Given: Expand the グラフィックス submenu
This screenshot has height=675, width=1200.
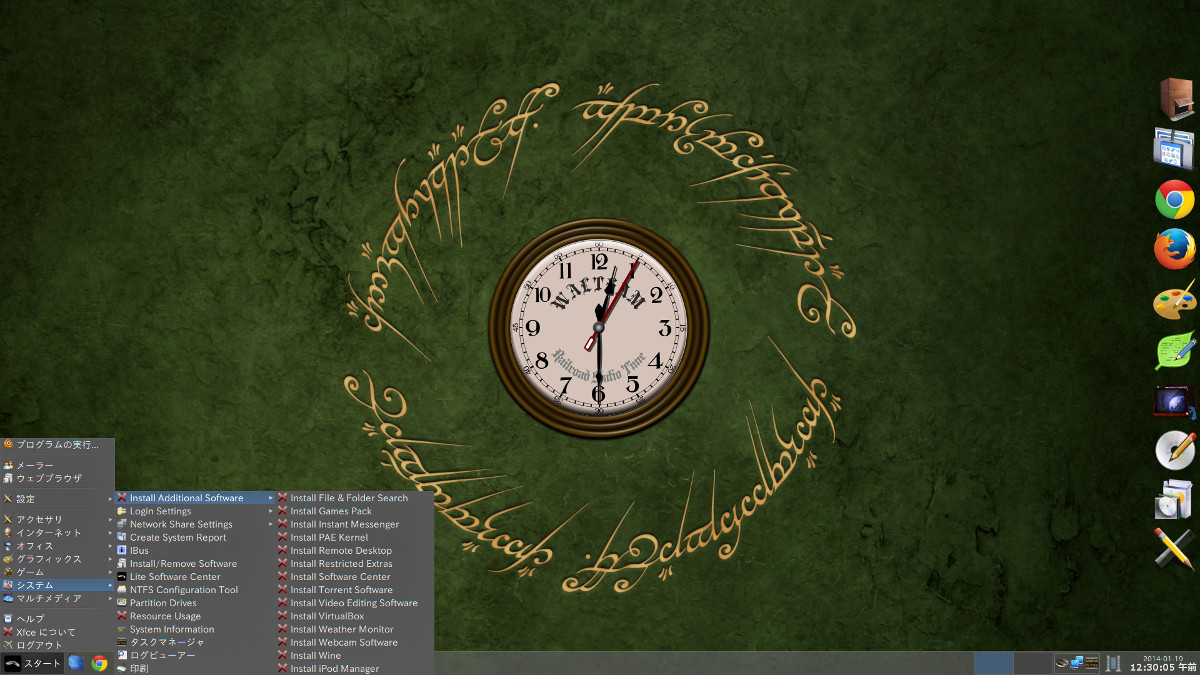Looking at the screenshot, I should pos(57,559).
